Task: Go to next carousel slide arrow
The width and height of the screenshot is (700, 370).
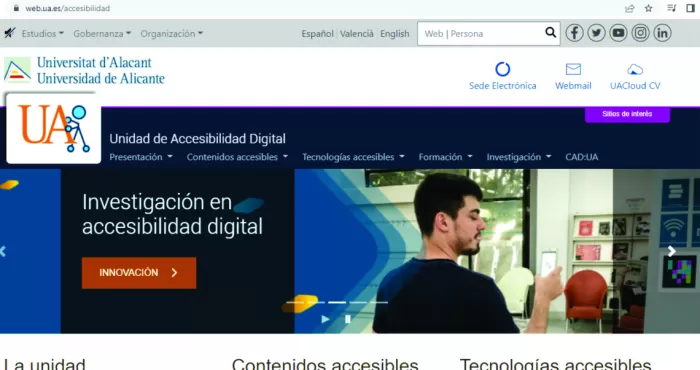Action: (672, 251)
